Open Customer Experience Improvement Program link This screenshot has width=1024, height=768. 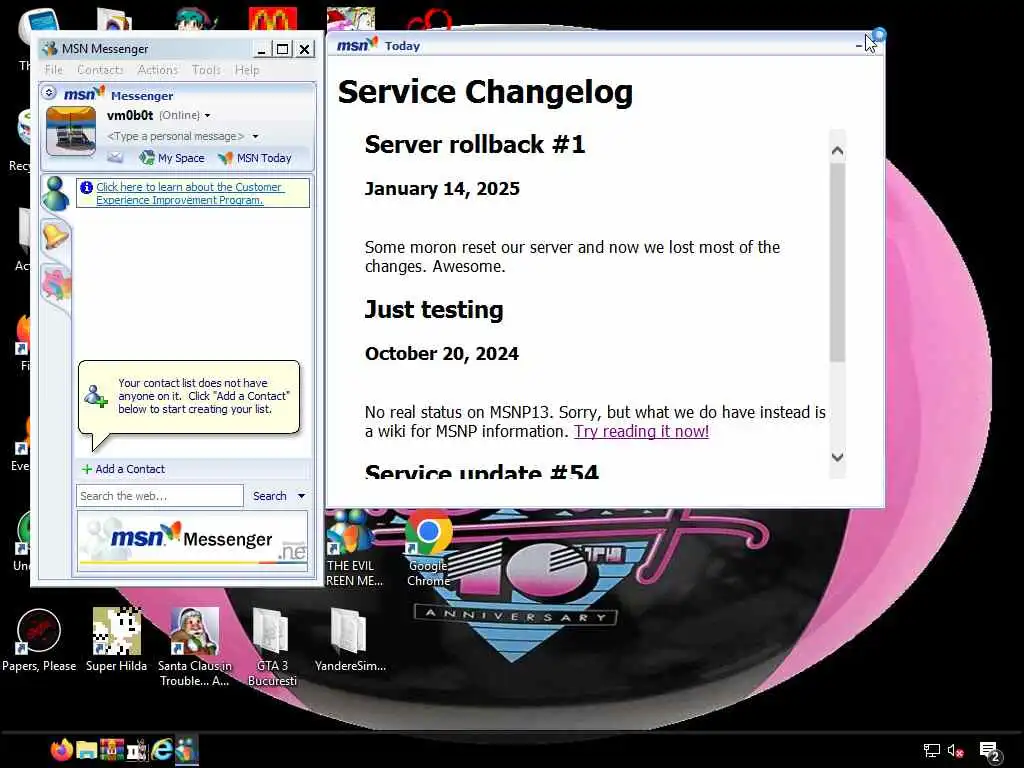tap(189, 193)
